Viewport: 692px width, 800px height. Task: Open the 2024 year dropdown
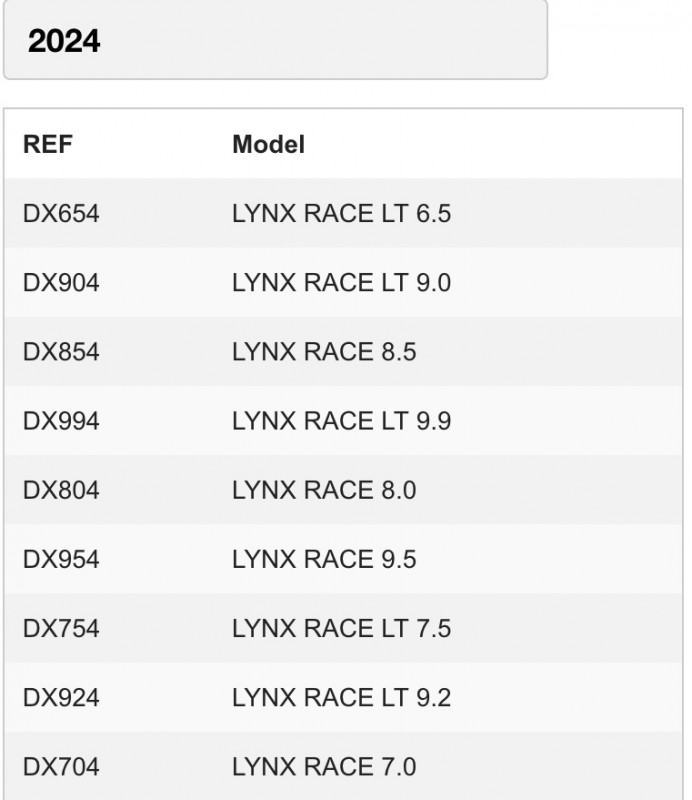[276, 40]
